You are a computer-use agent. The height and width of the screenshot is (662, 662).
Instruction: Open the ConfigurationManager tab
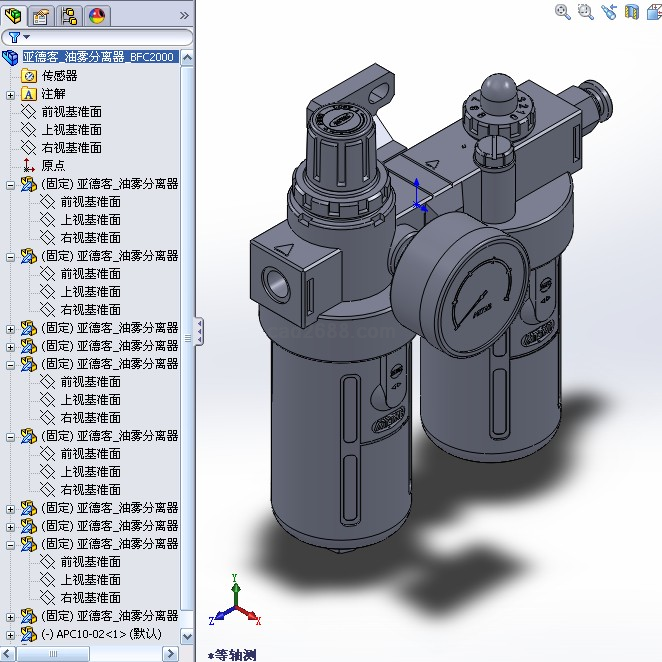coord(69,15)
